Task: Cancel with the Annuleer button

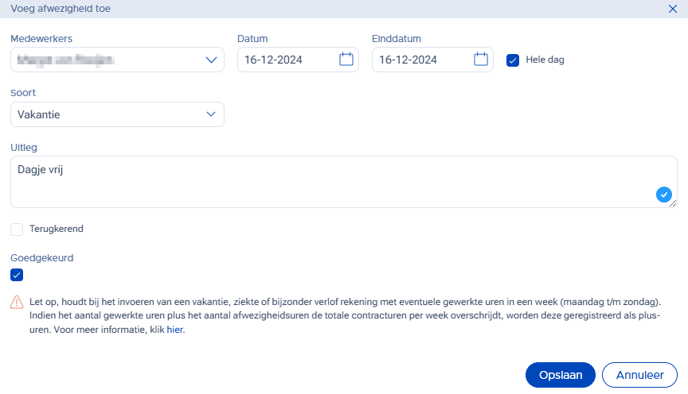Action: pos(640,375)
